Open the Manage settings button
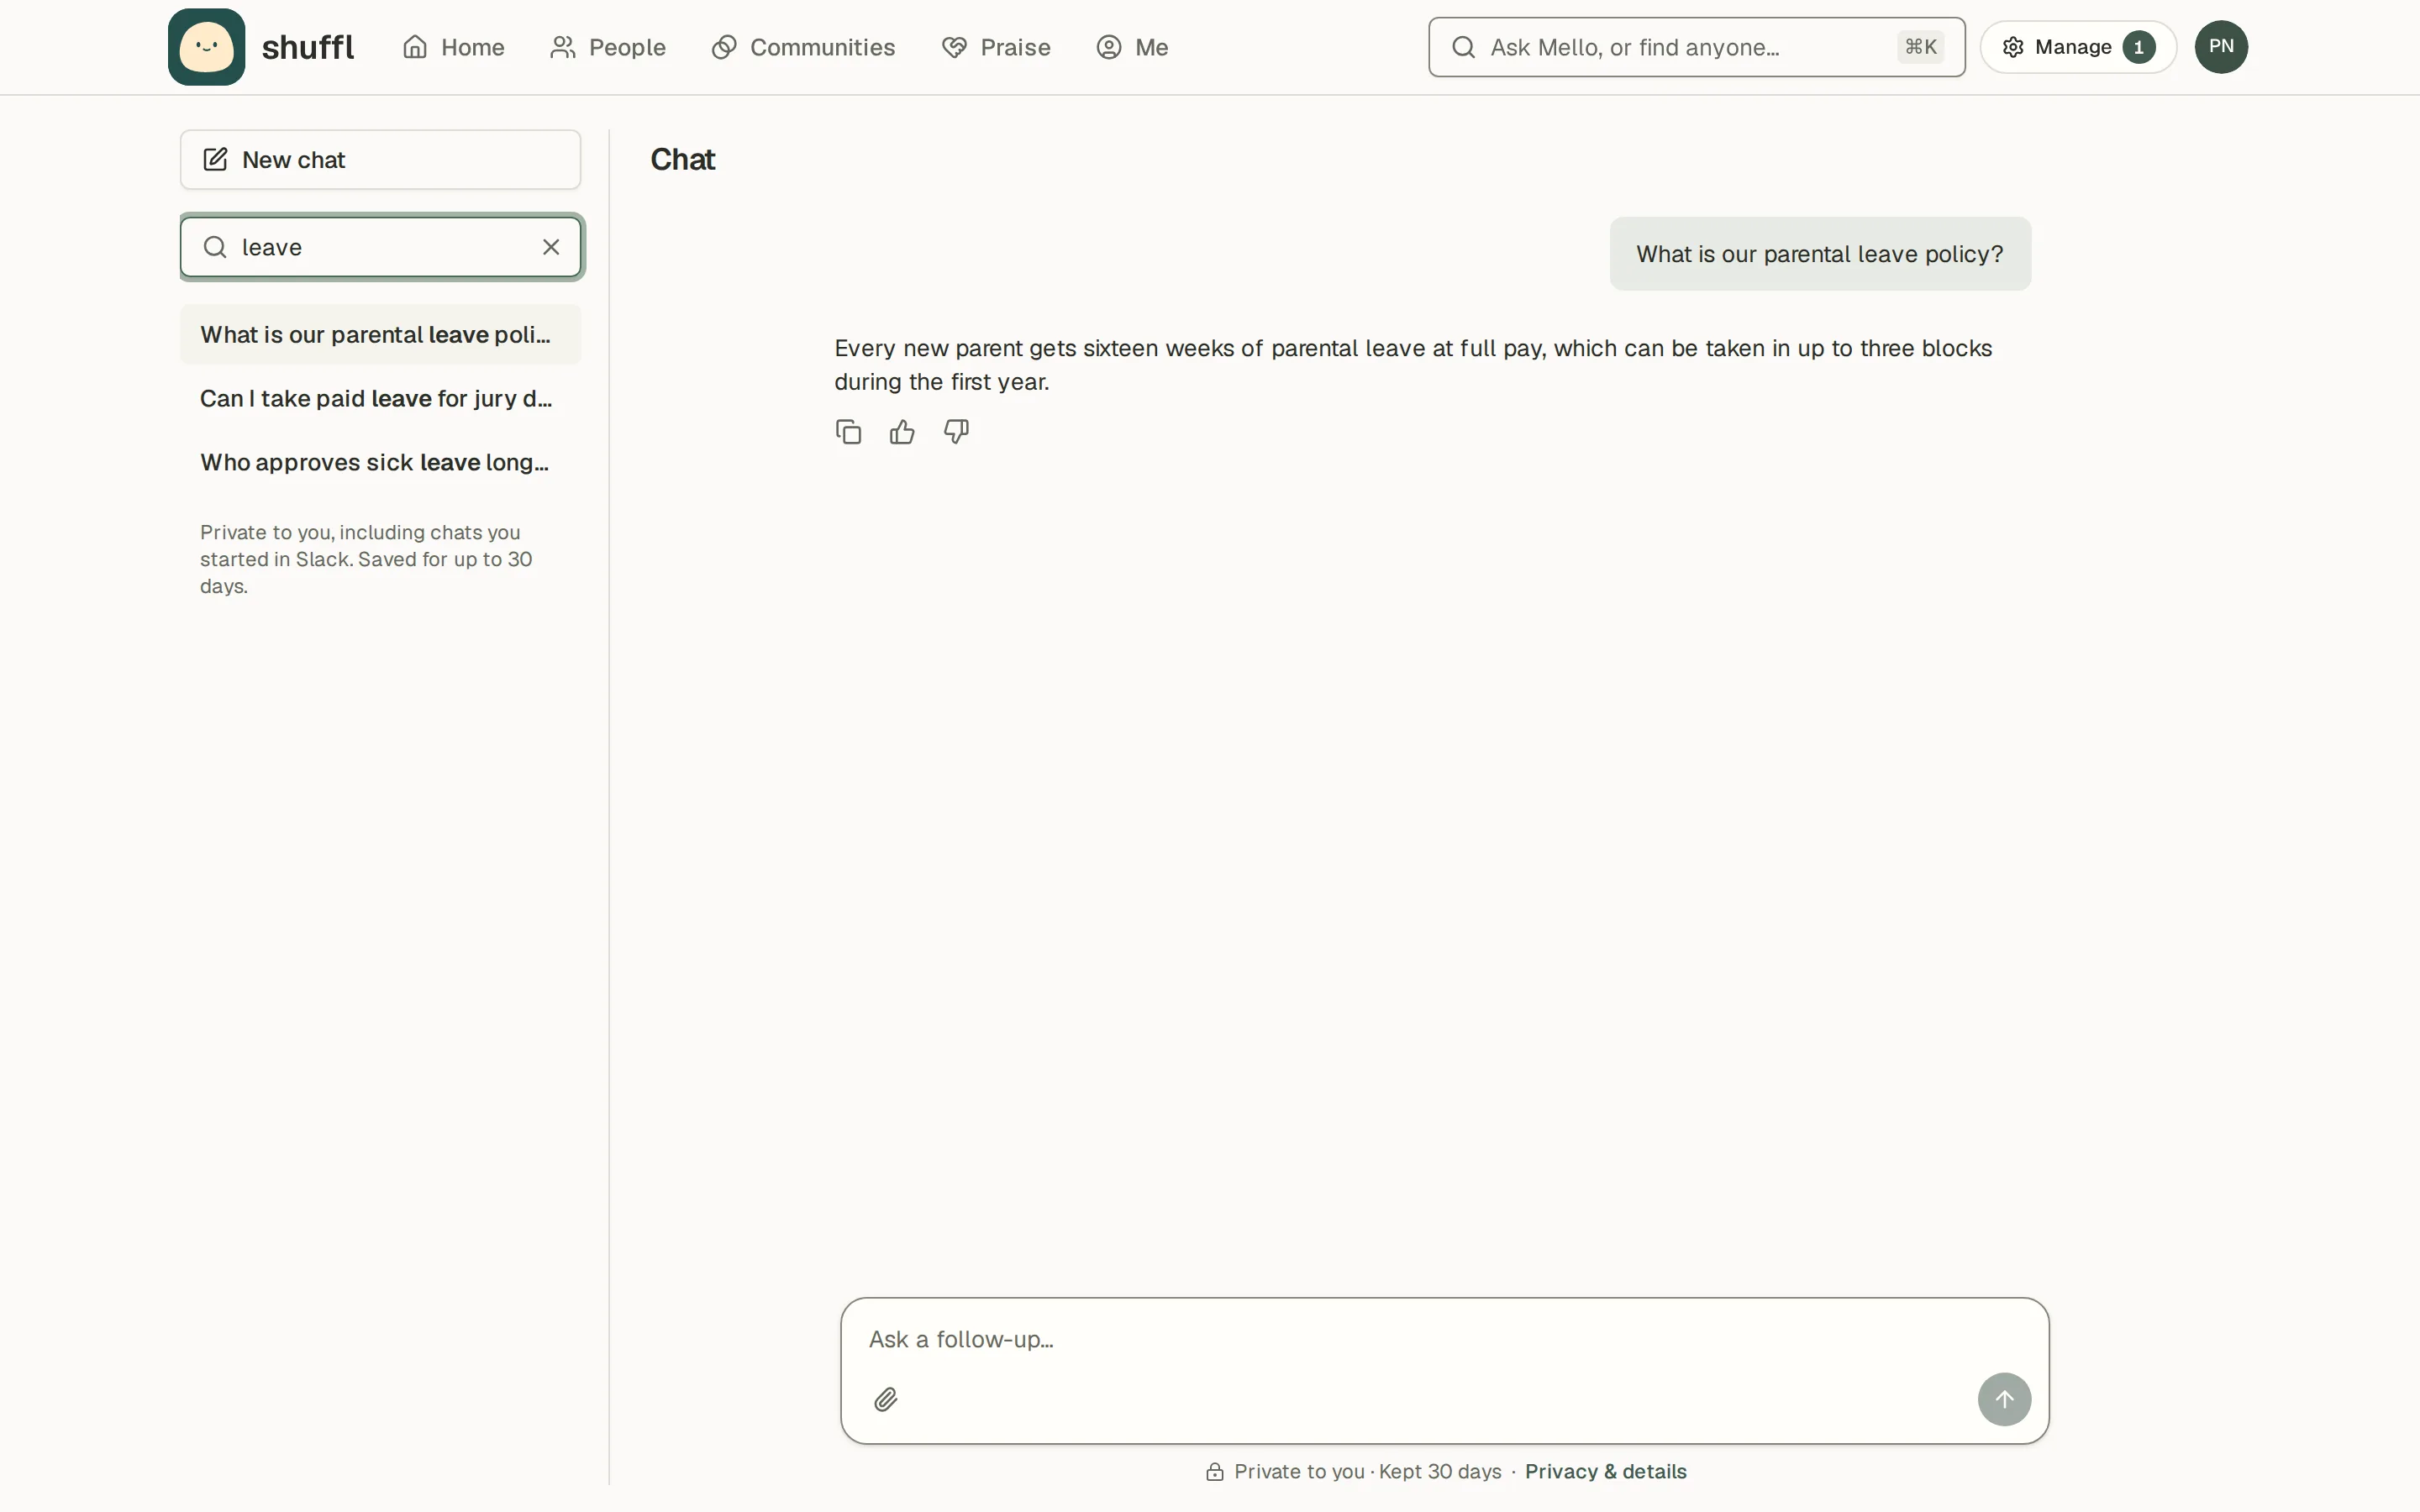 coord(2078,47)
